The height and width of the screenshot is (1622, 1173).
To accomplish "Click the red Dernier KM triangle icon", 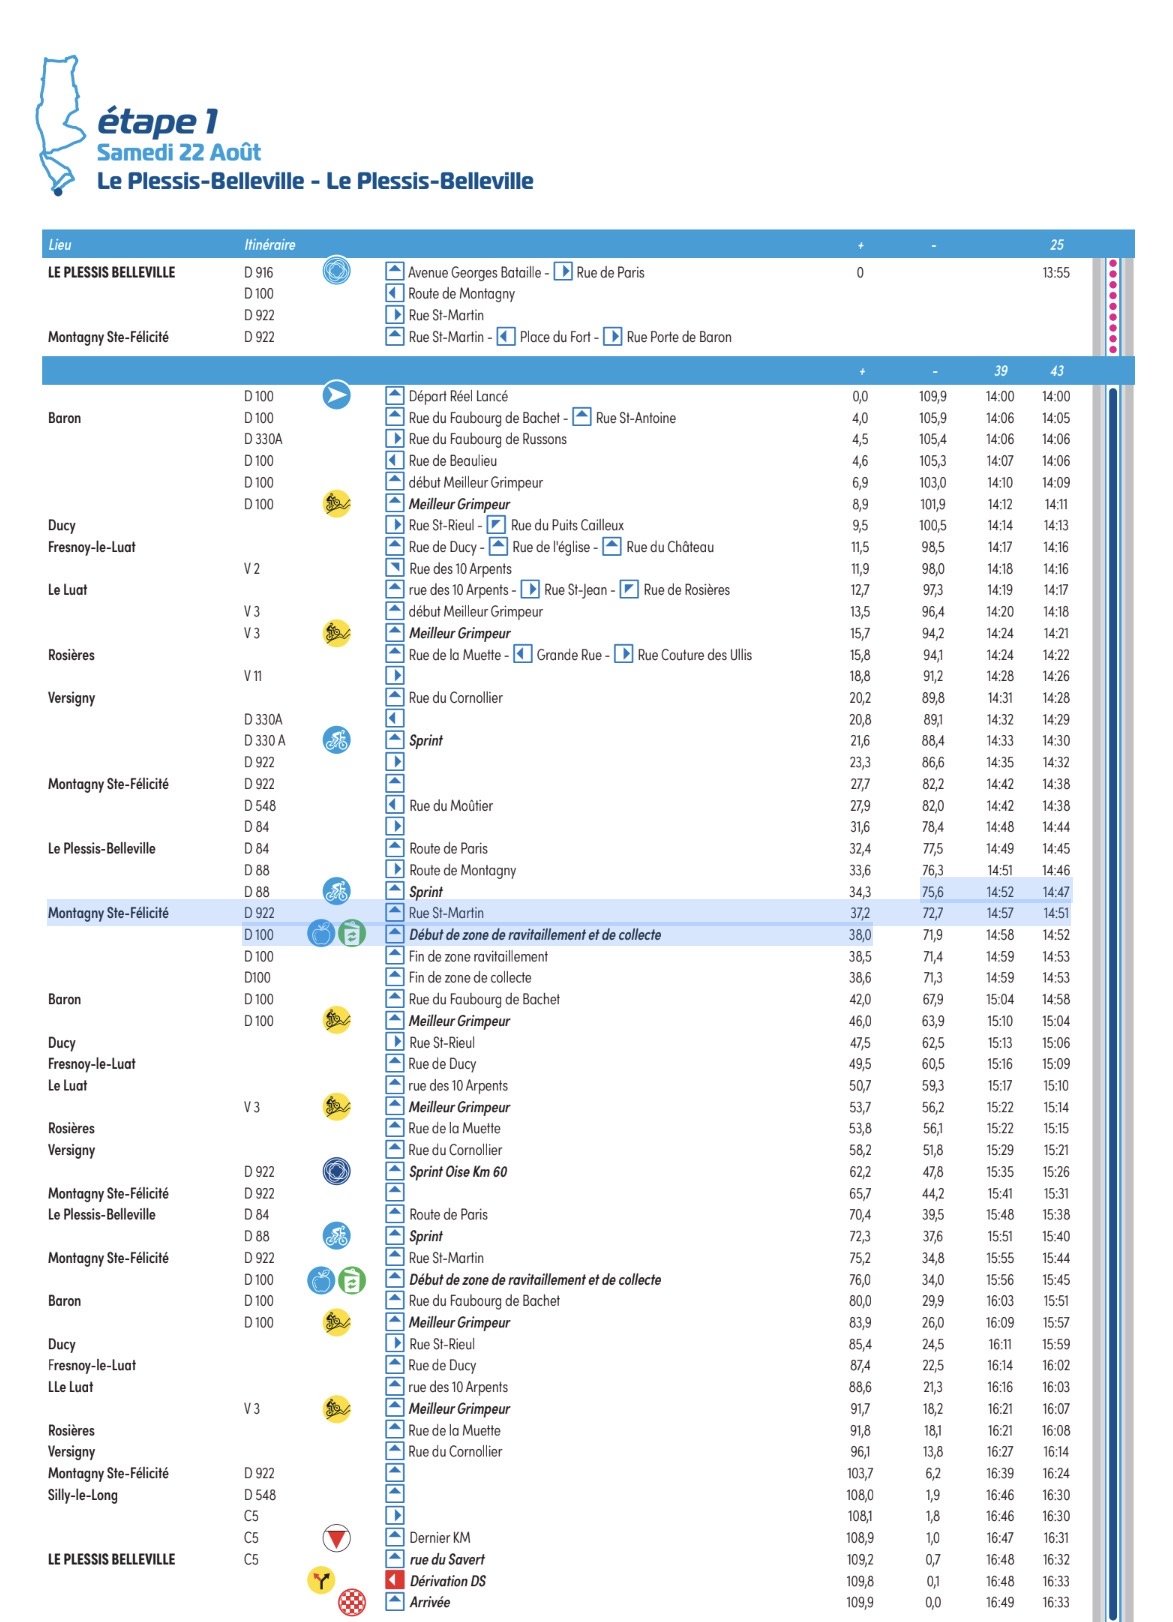I will click(337, 1538).
